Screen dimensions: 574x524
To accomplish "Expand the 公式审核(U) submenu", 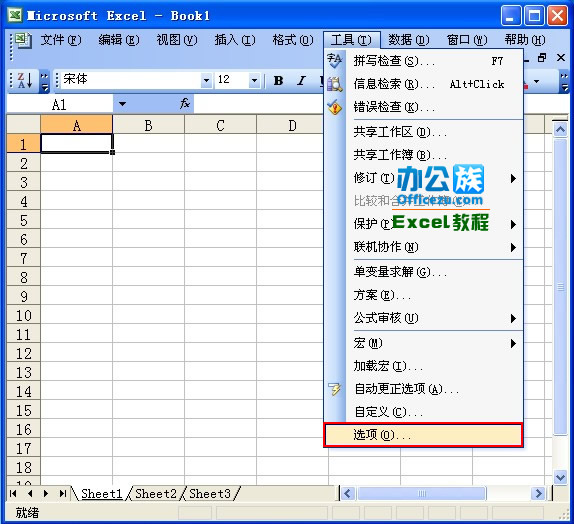I will (x=513, y=318).
